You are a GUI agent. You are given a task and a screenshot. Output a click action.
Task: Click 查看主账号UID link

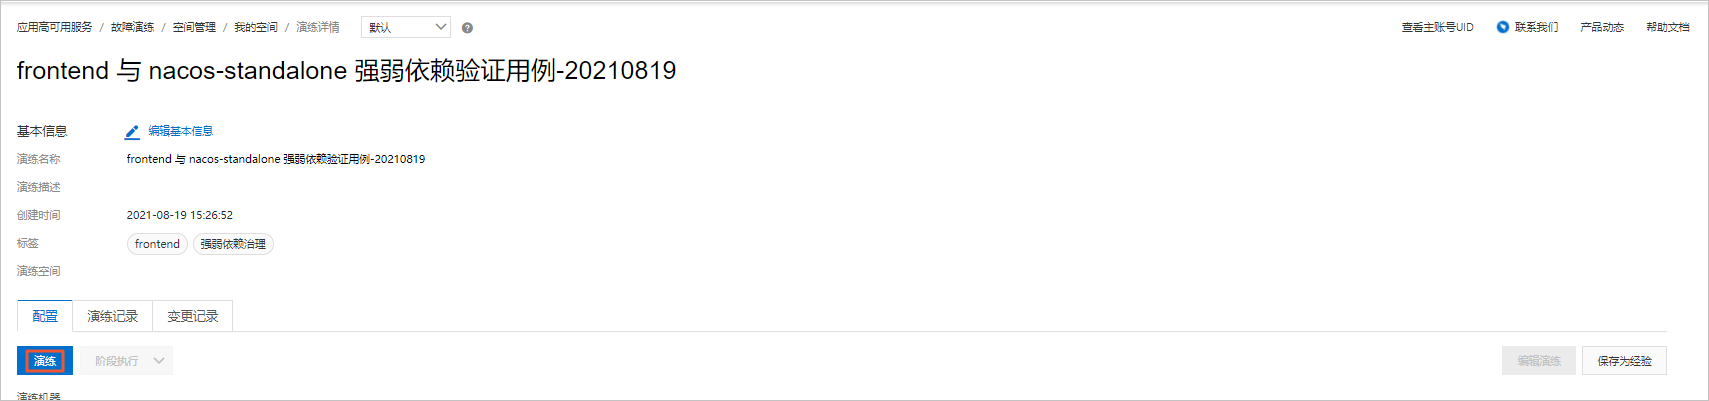coord(1437,27)
